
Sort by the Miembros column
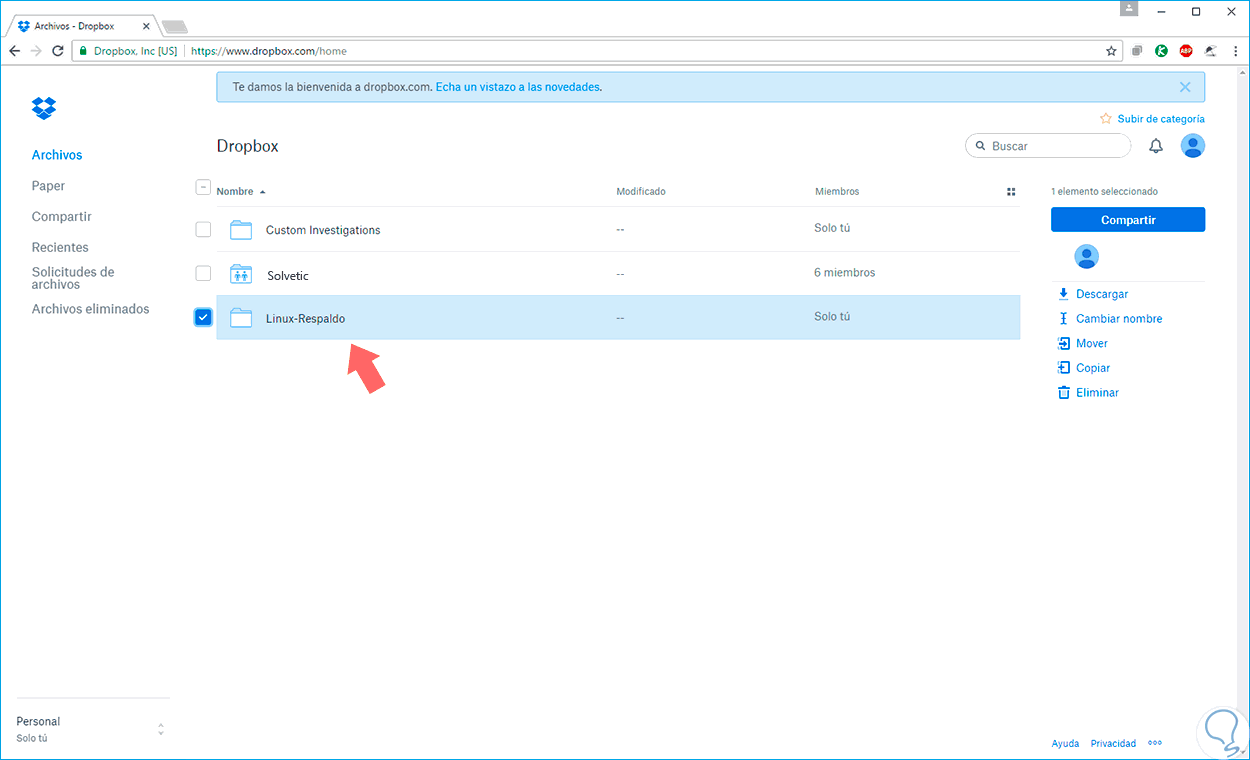point(837,192)
